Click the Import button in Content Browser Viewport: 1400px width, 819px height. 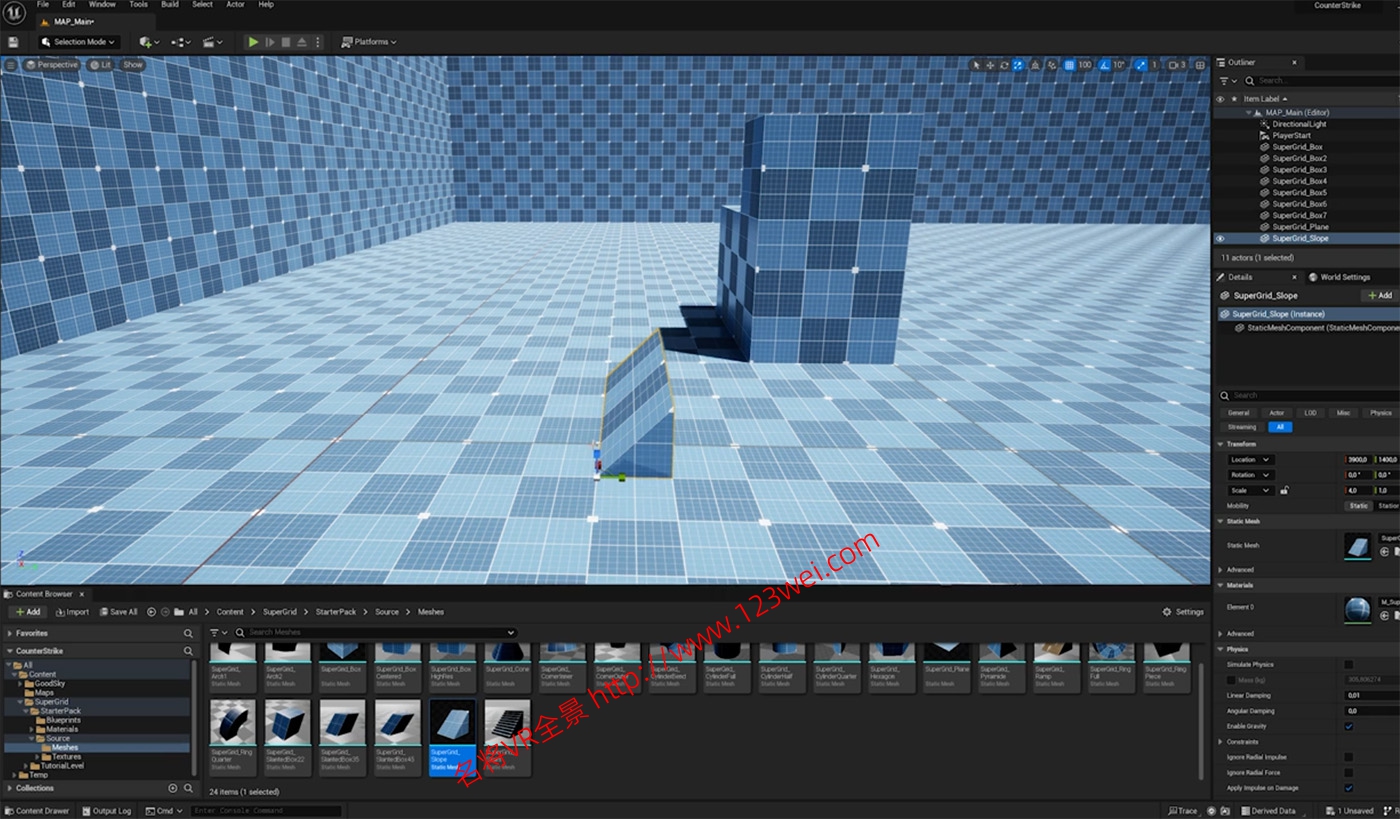[x=72, y=612]
